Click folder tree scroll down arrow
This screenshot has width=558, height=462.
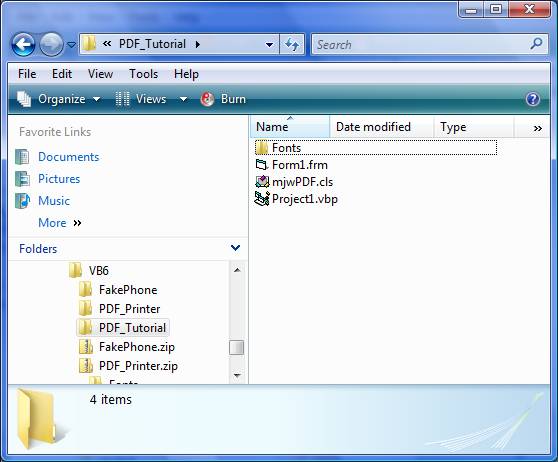coord(237,375)
